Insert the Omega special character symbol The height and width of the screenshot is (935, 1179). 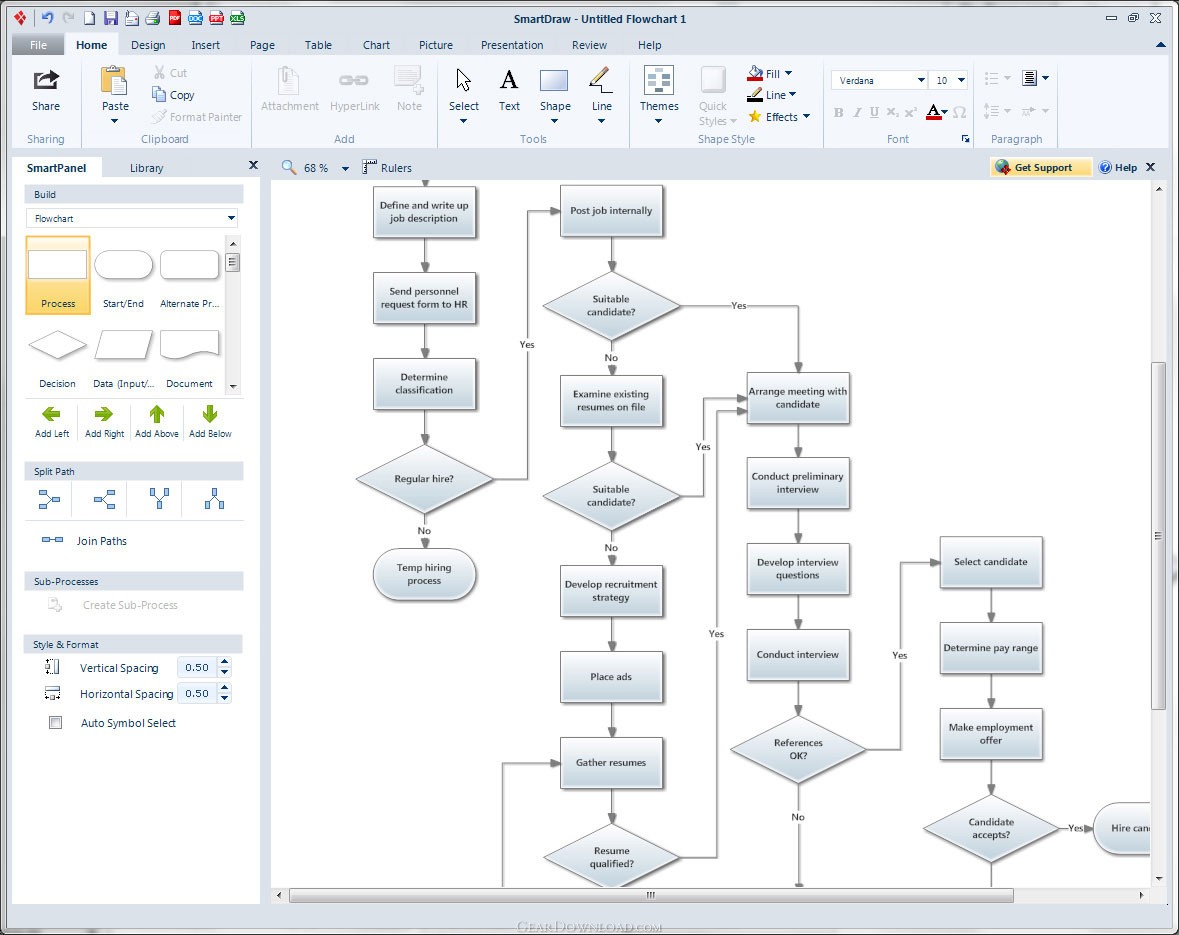click(959, 113)
